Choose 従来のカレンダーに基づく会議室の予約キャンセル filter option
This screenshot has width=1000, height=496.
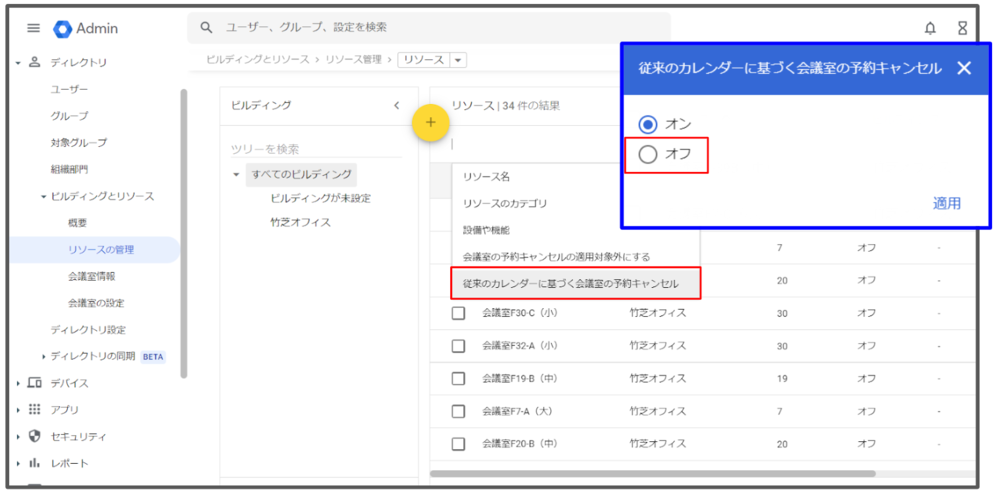[572, 284]
